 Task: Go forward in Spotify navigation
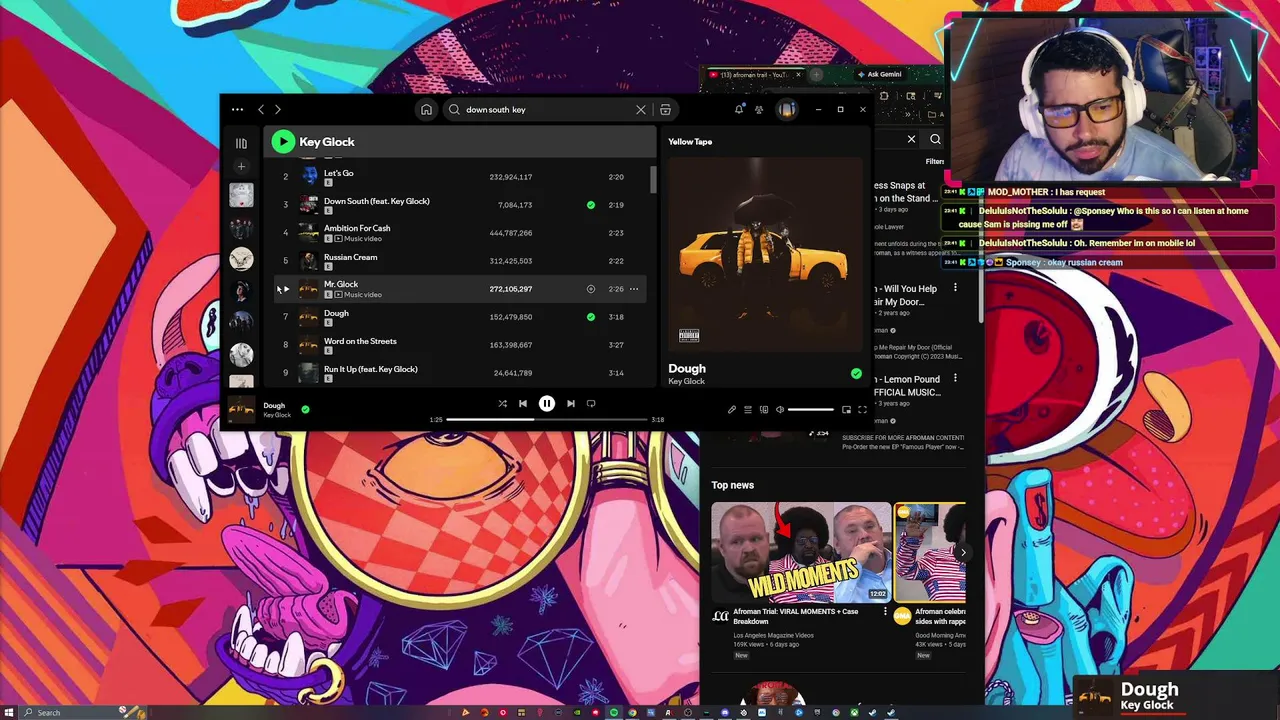pos(278,110)
